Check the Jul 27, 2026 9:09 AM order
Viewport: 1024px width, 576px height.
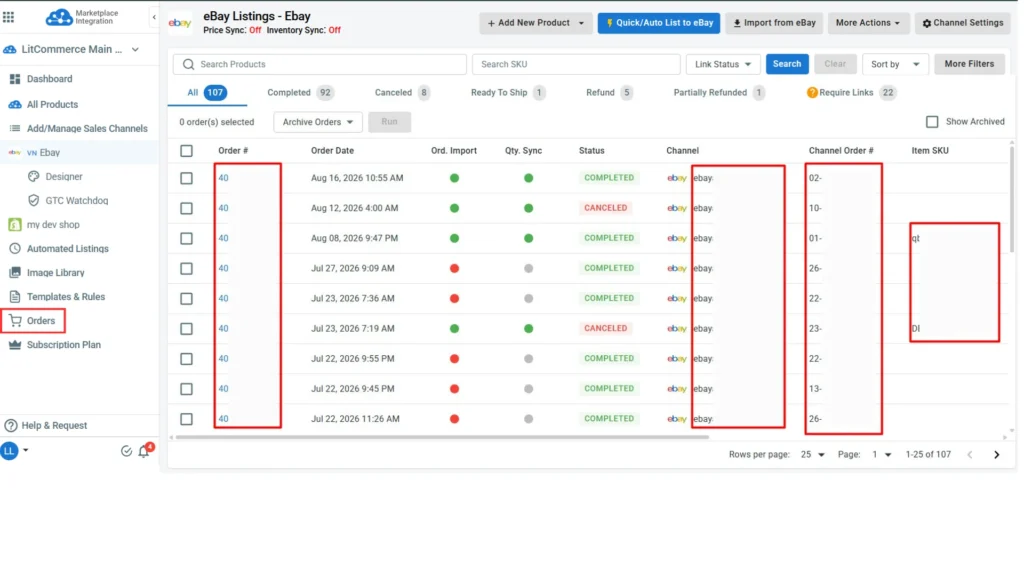[187, 268]
